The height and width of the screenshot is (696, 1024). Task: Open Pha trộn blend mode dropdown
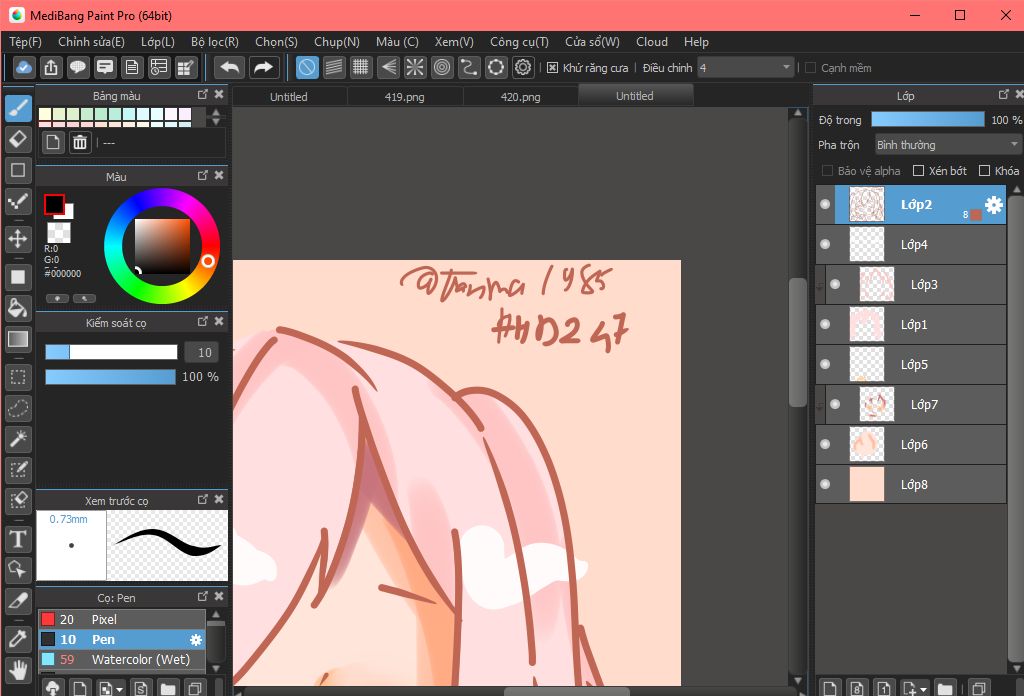(x=947, y=145)
